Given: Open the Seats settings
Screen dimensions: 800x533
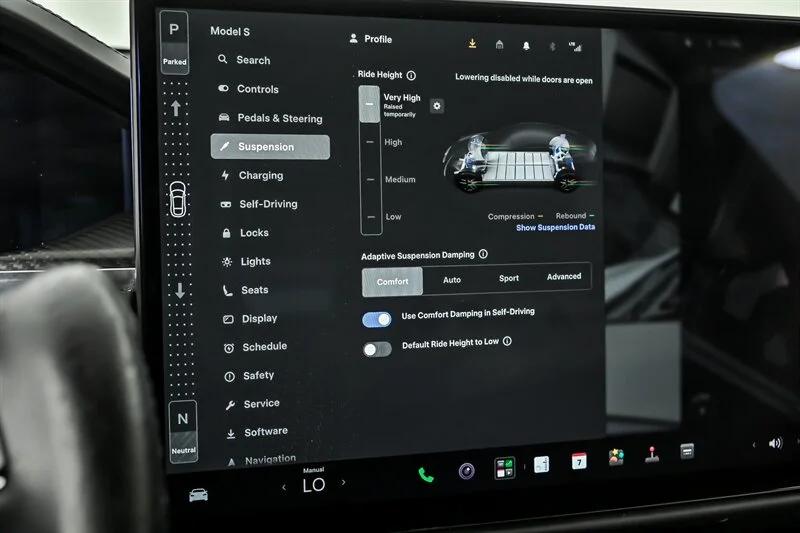Looking at the screenshot, I should [245, 290].
